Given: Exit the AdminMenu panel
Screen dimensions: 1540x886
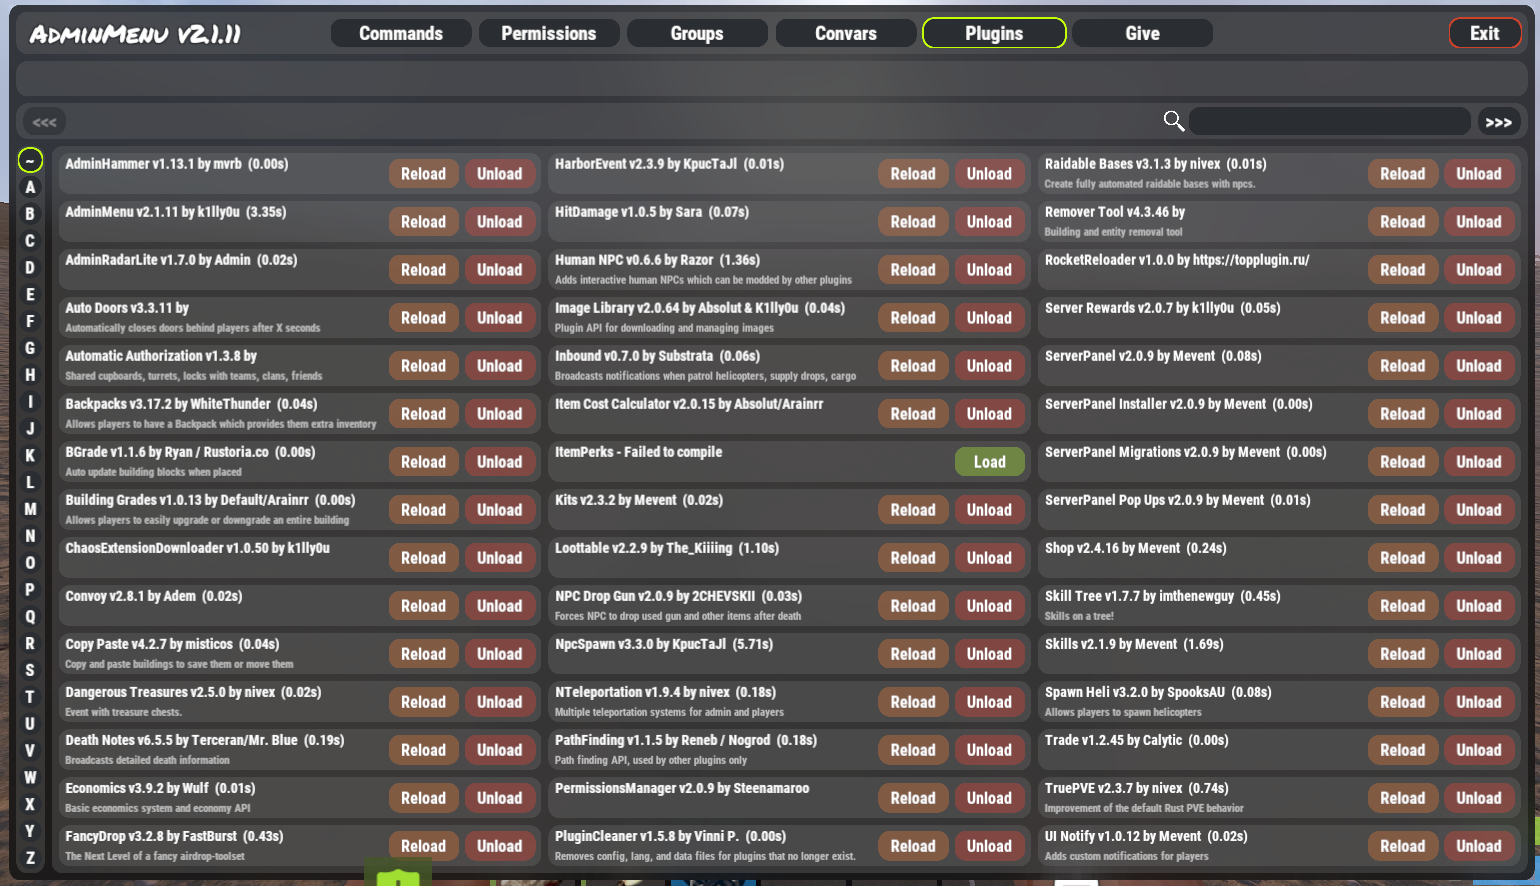Looking at the screenshot, I should point(1484,33).
